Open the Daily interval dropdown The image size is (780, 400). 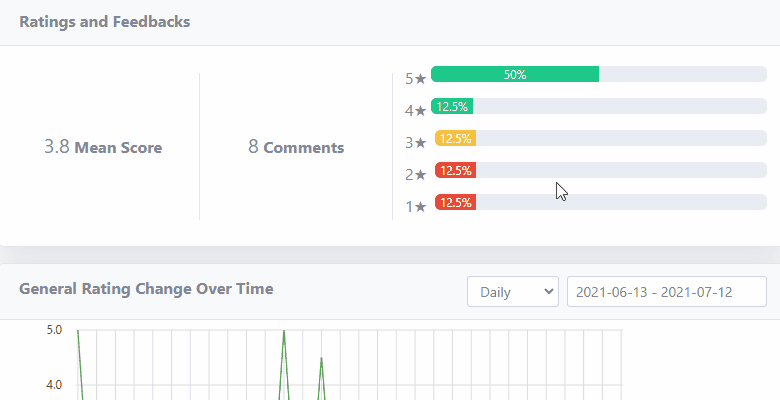(512, 292)
